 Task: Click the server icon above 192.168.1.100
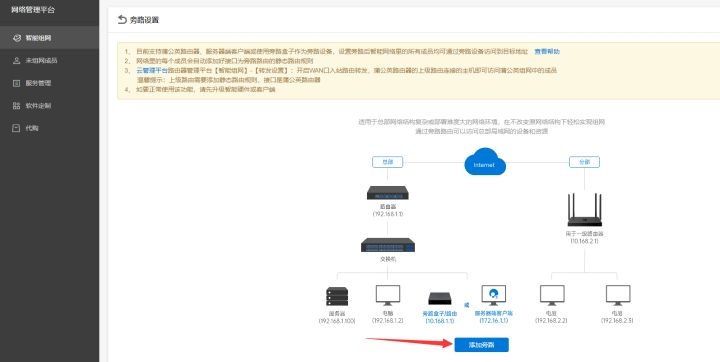(x=337, y=296)
